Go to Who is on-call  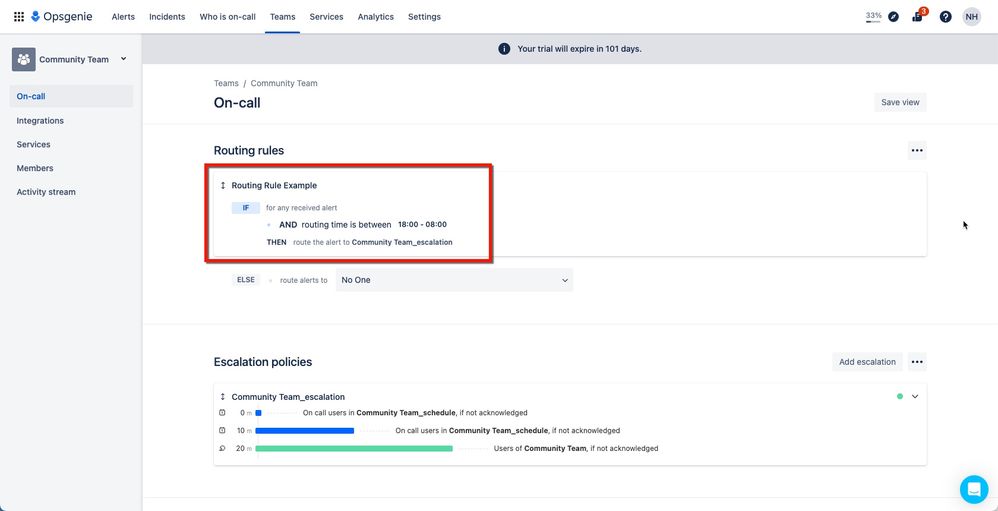point(228,17)
